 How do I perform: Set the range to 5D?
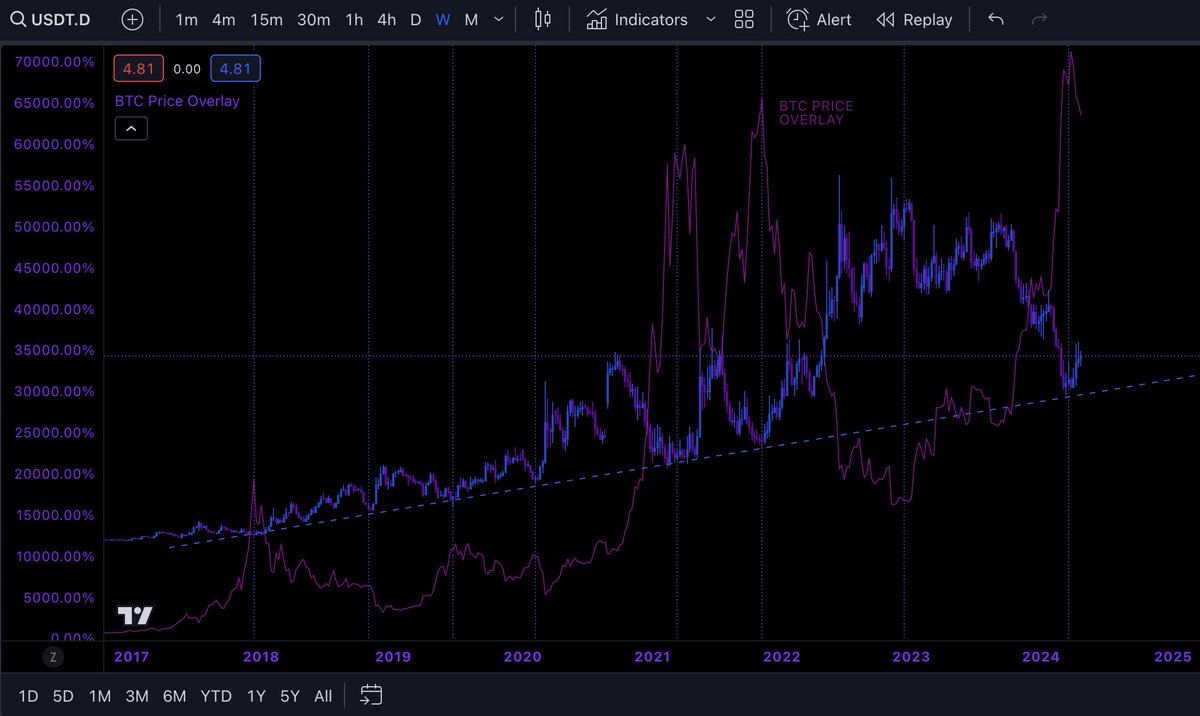pos(63,696)
